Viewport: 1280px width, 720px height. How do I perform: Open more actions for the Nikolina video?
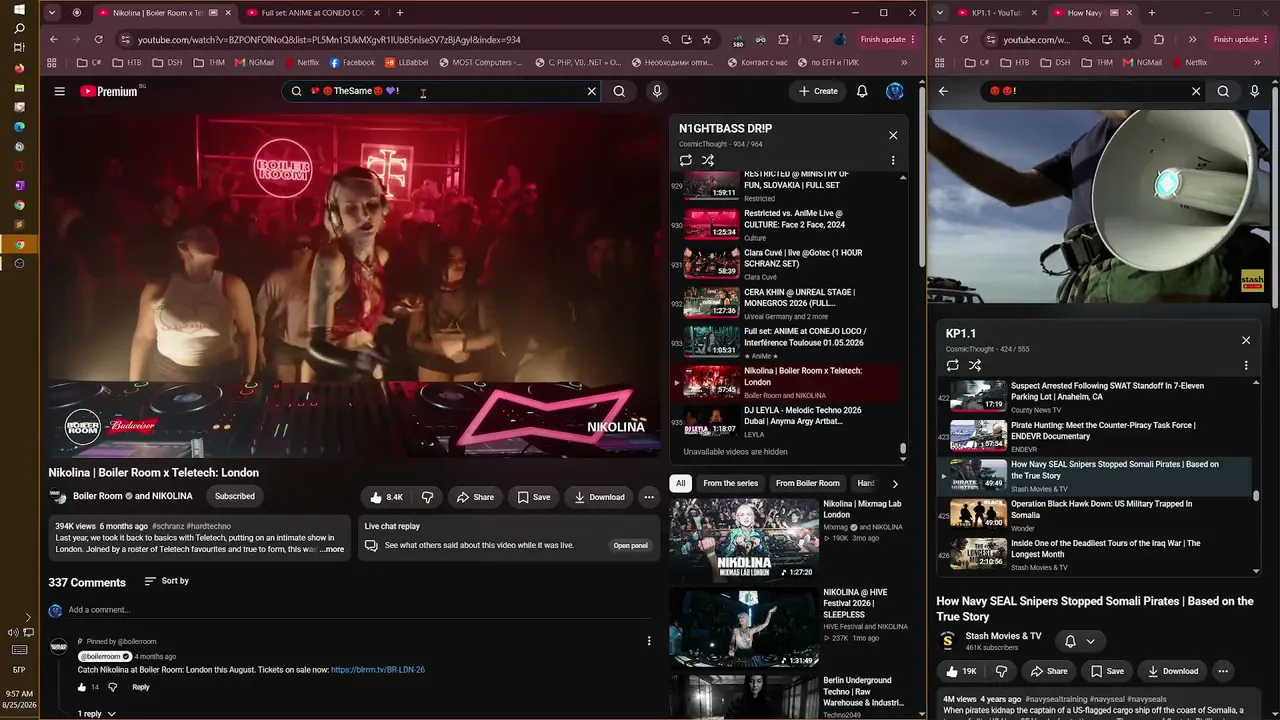click(x=649, y=497)
